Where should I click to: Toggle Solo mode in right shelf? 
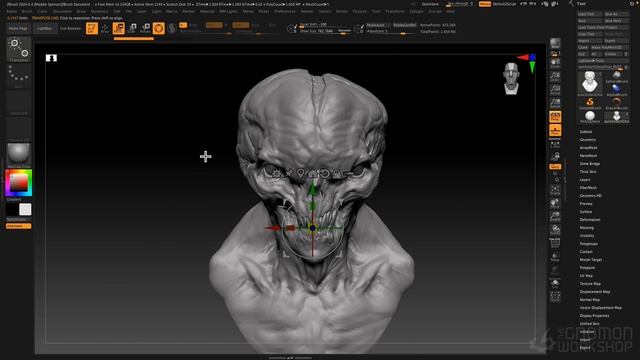555,283
